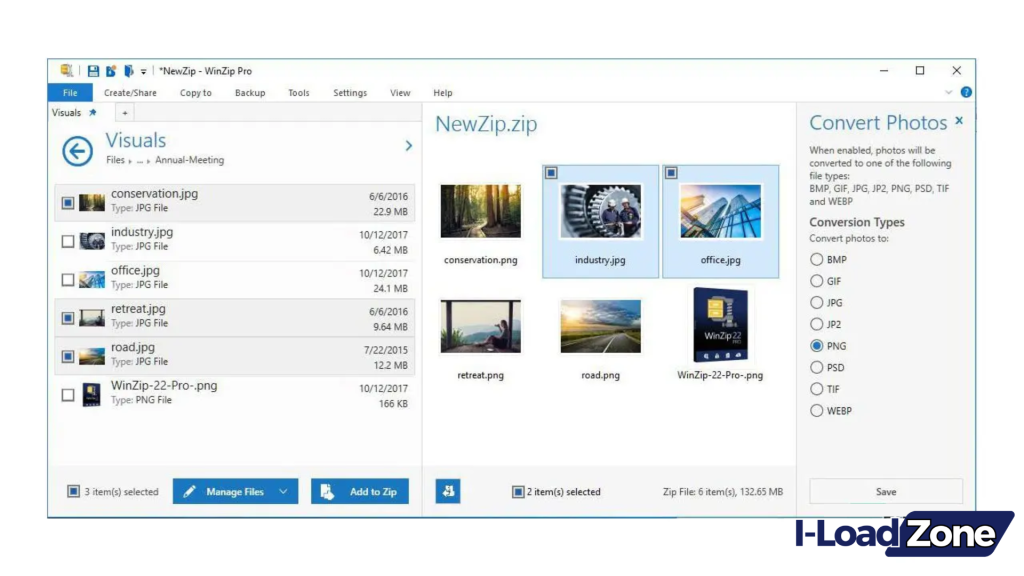Click the WinZip application icon in title bar

[x=67, y=71]
